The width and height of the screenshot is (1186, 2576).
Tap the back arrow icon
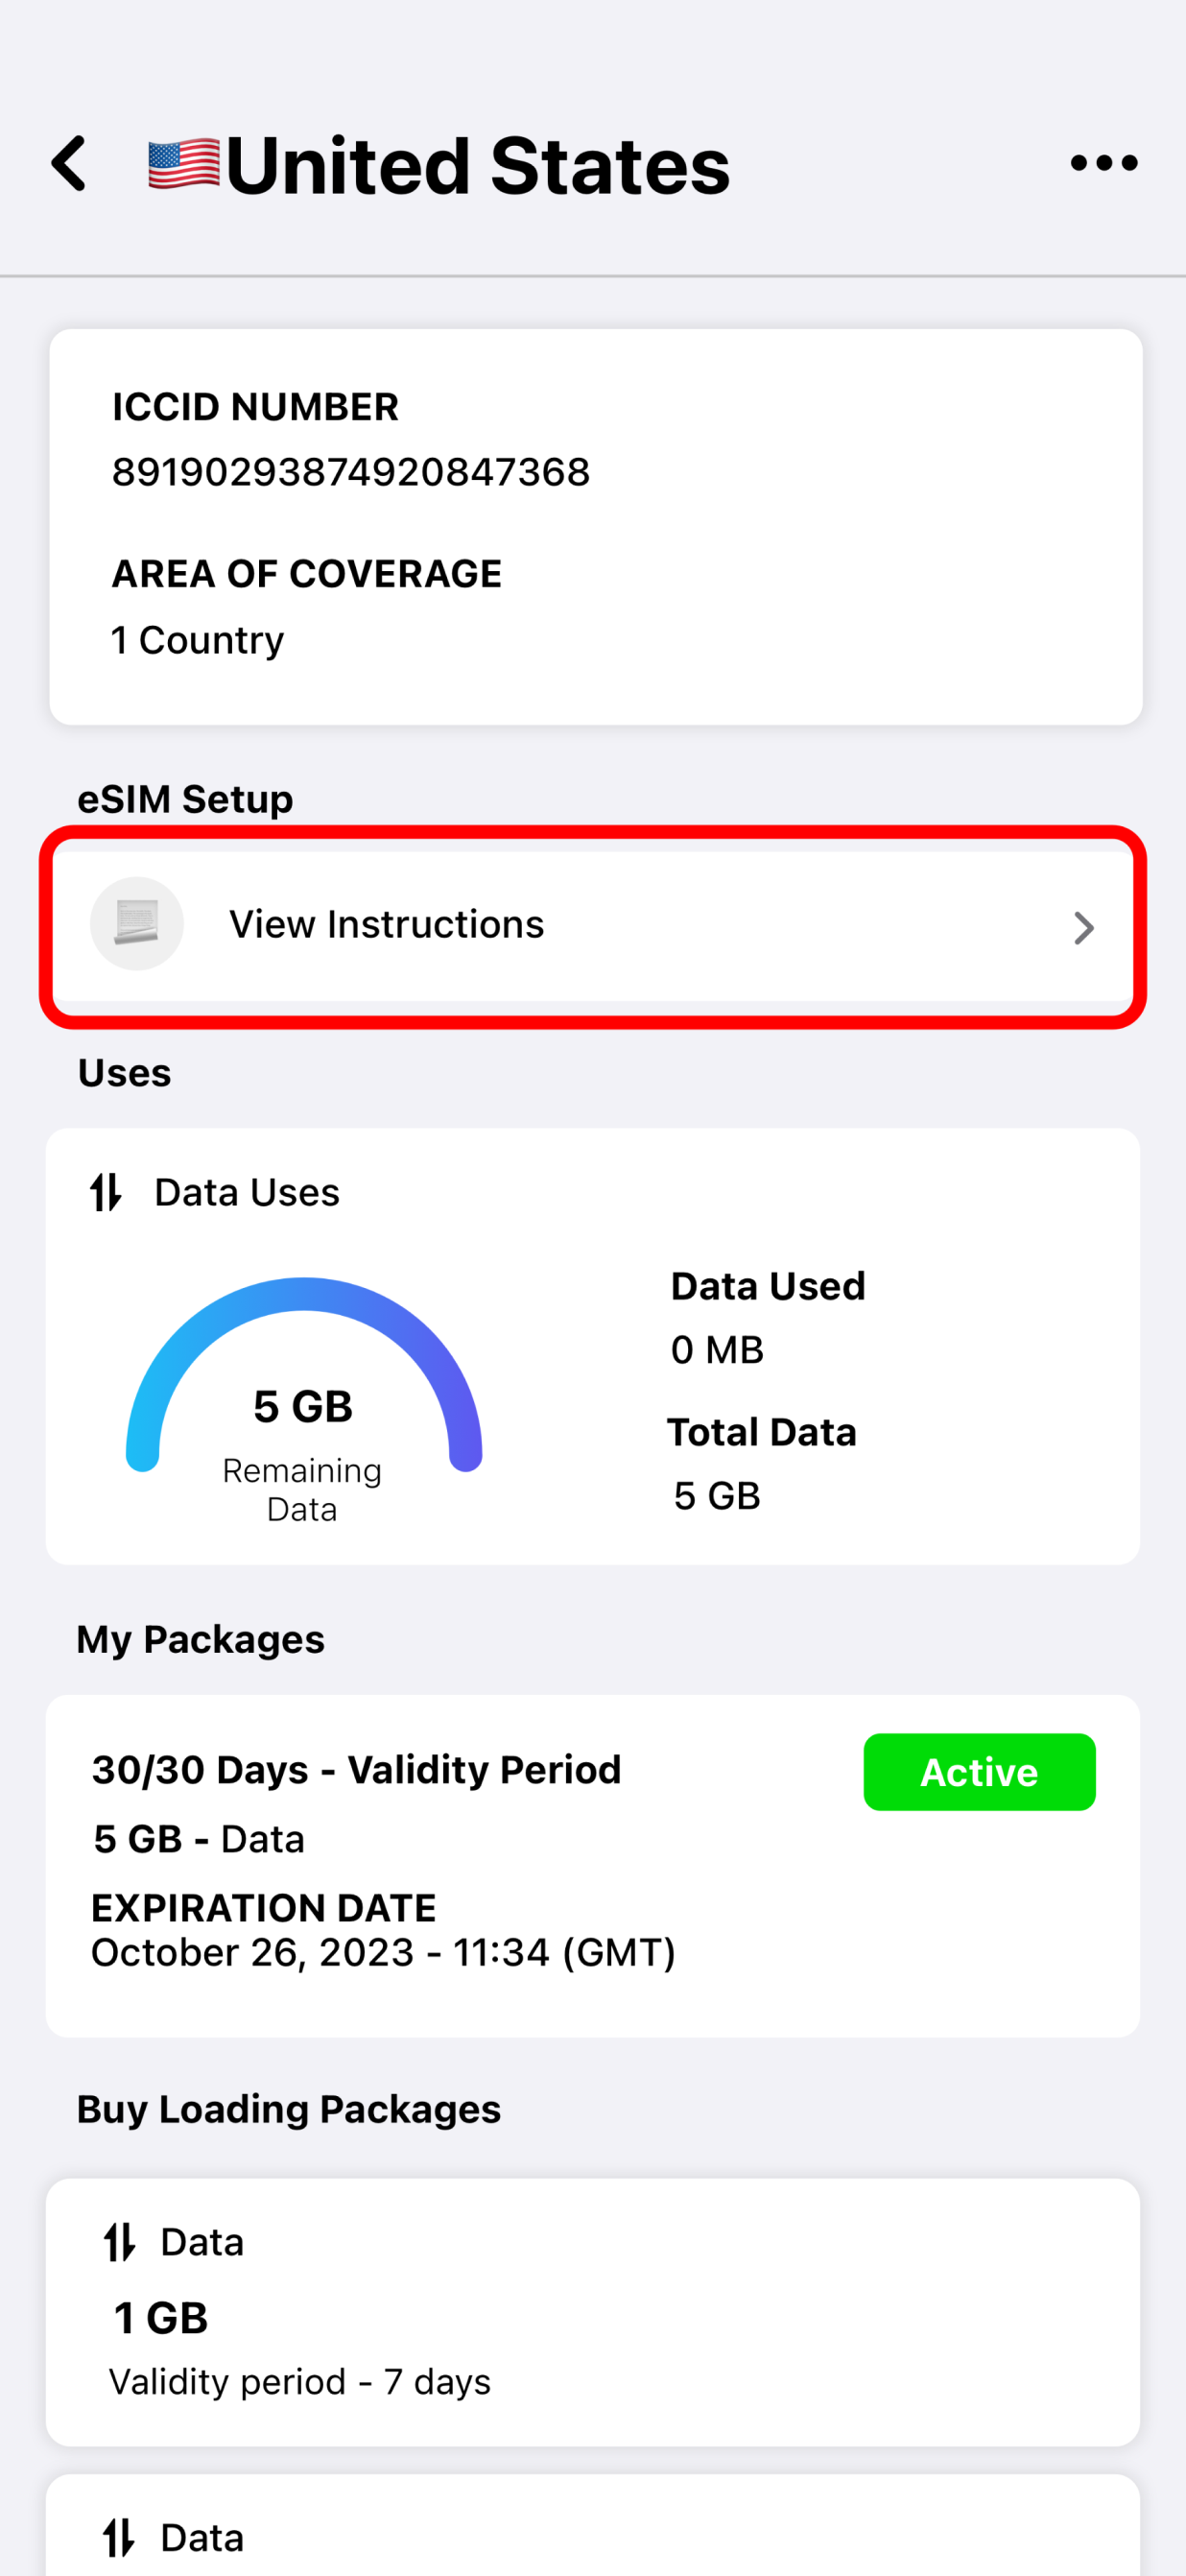pos(69,163)
